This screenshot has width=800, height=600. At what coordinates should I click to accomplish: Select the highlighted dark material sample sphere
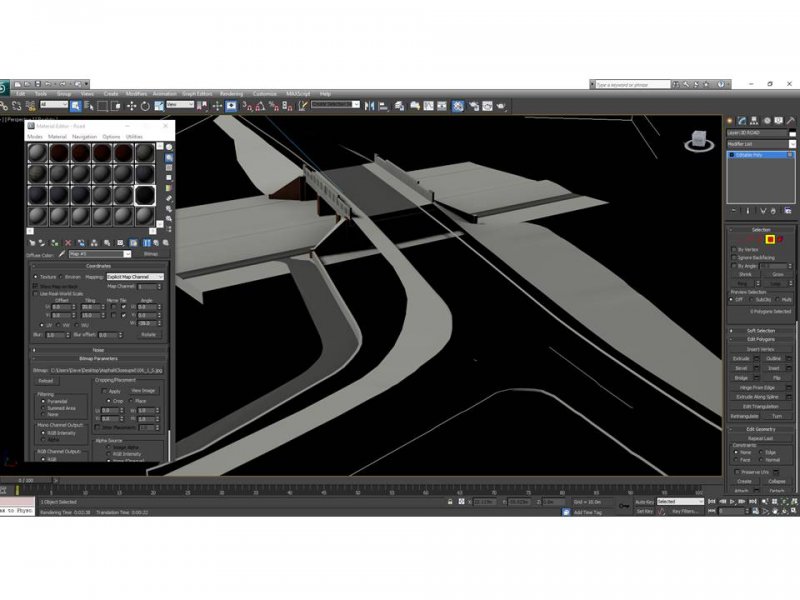144,194
